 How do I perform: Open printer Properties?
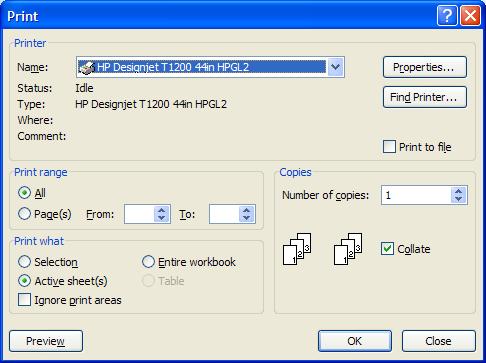(425, 67)
